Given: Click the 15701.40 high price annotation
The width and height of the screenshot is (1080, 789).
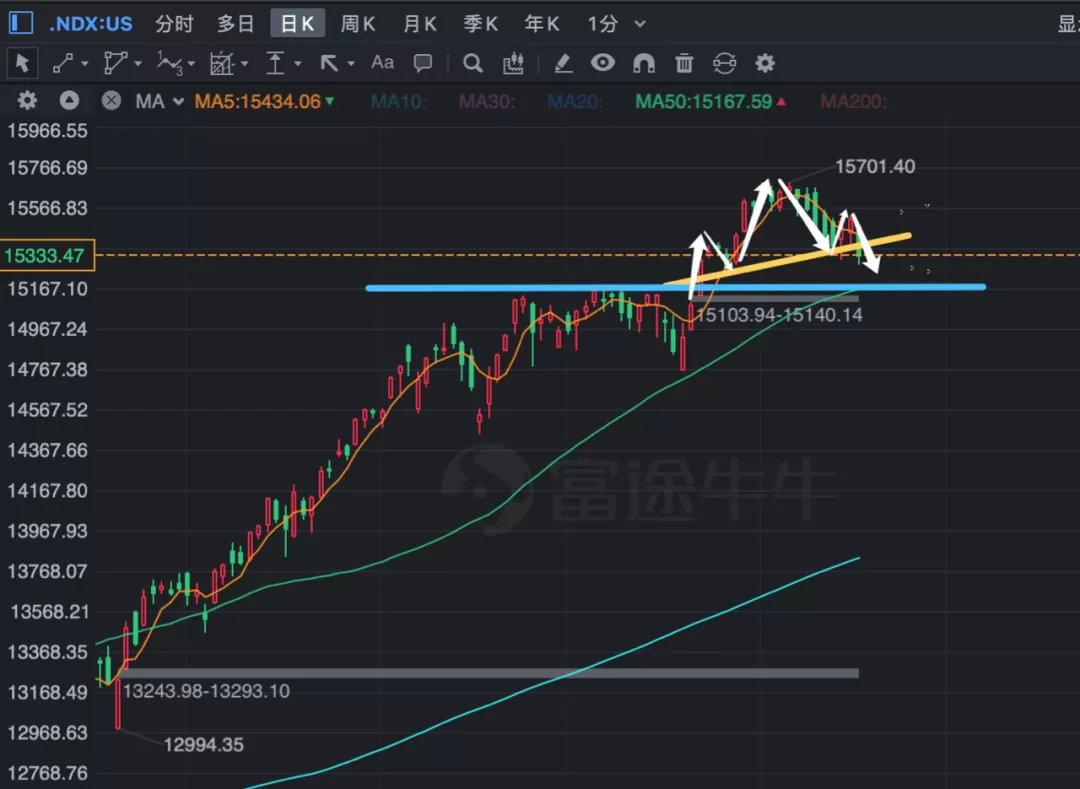Looking at the screenshot, I should point(875,167).
